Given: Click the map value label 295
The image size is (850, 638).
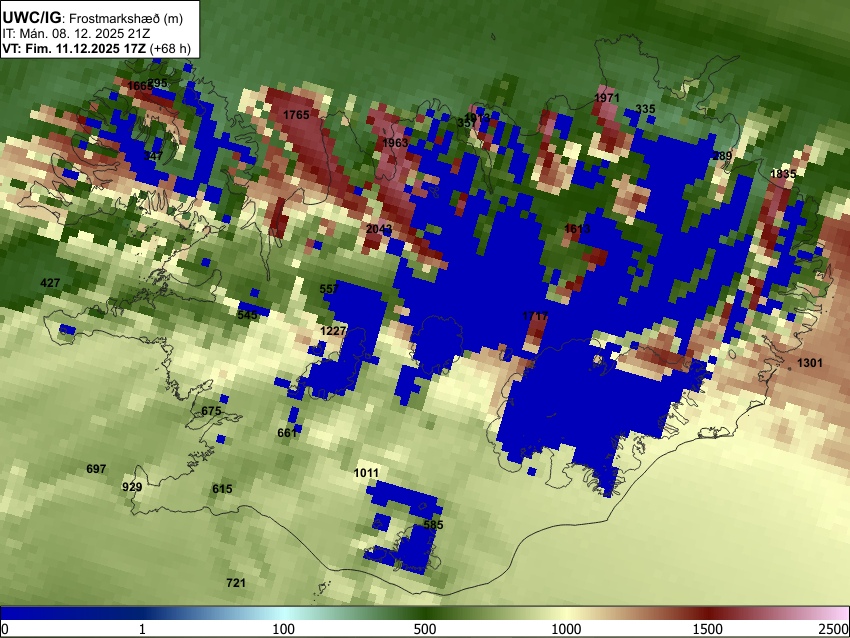Looking at the screenshot, I should (157, 83).
